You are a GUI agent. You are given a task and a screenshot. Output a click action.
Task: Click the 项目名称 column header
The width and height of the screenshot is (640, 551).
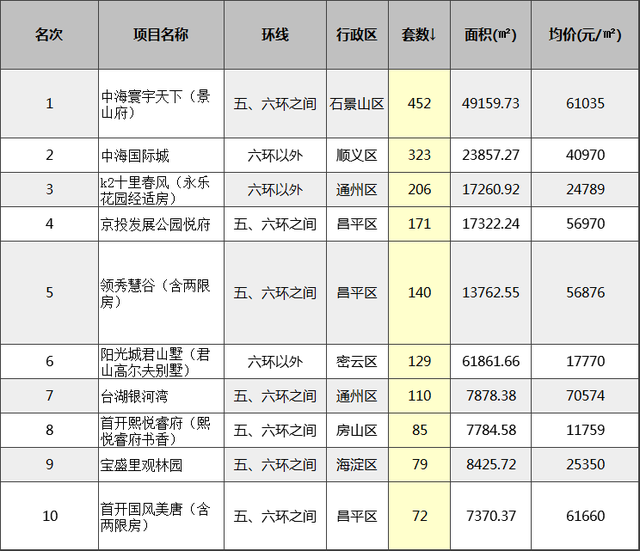tap(161, 35)
